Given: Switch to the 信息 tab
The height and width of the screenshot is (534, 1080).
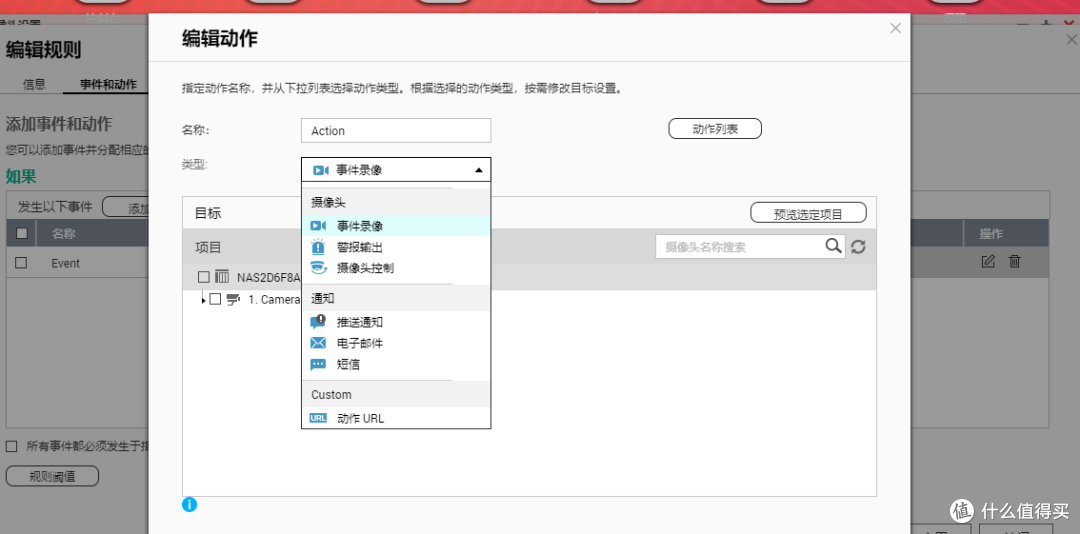Looking at the screenshot, I should 34,84.
